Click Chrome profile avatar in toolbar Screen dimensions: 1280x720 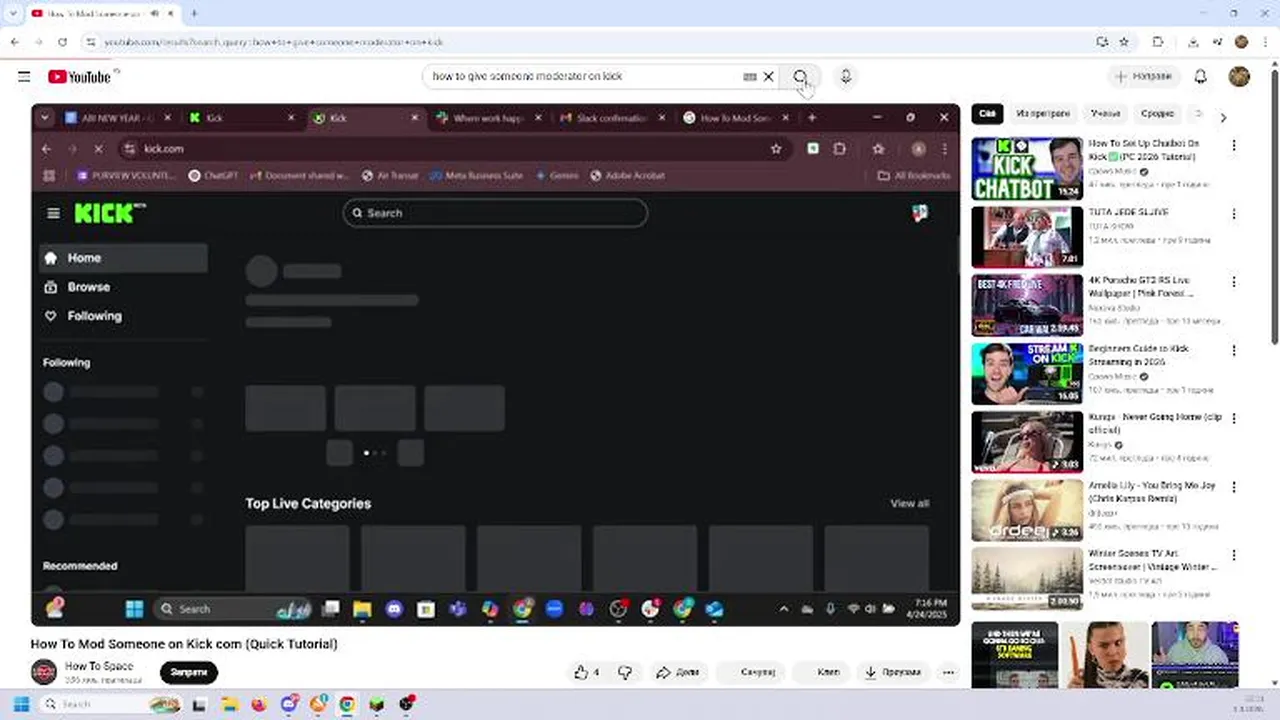[x=1242, y=42]
